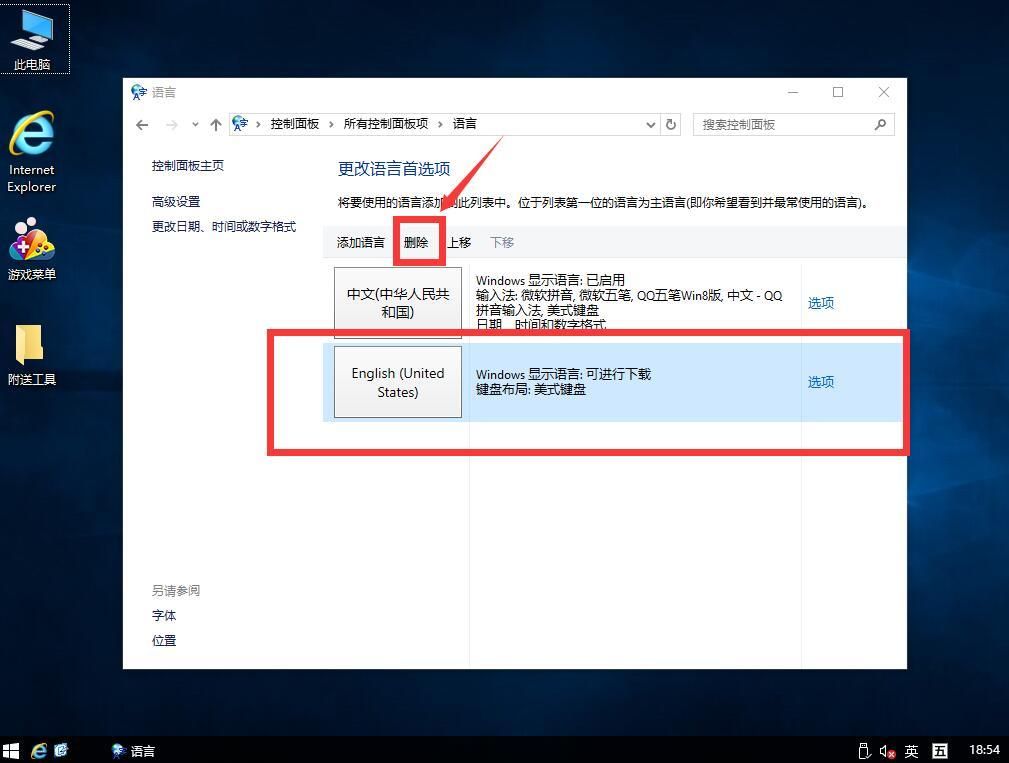Refresh the Language page with the refresh icon
1009x763 pixels.
click(x=670, y=124)
